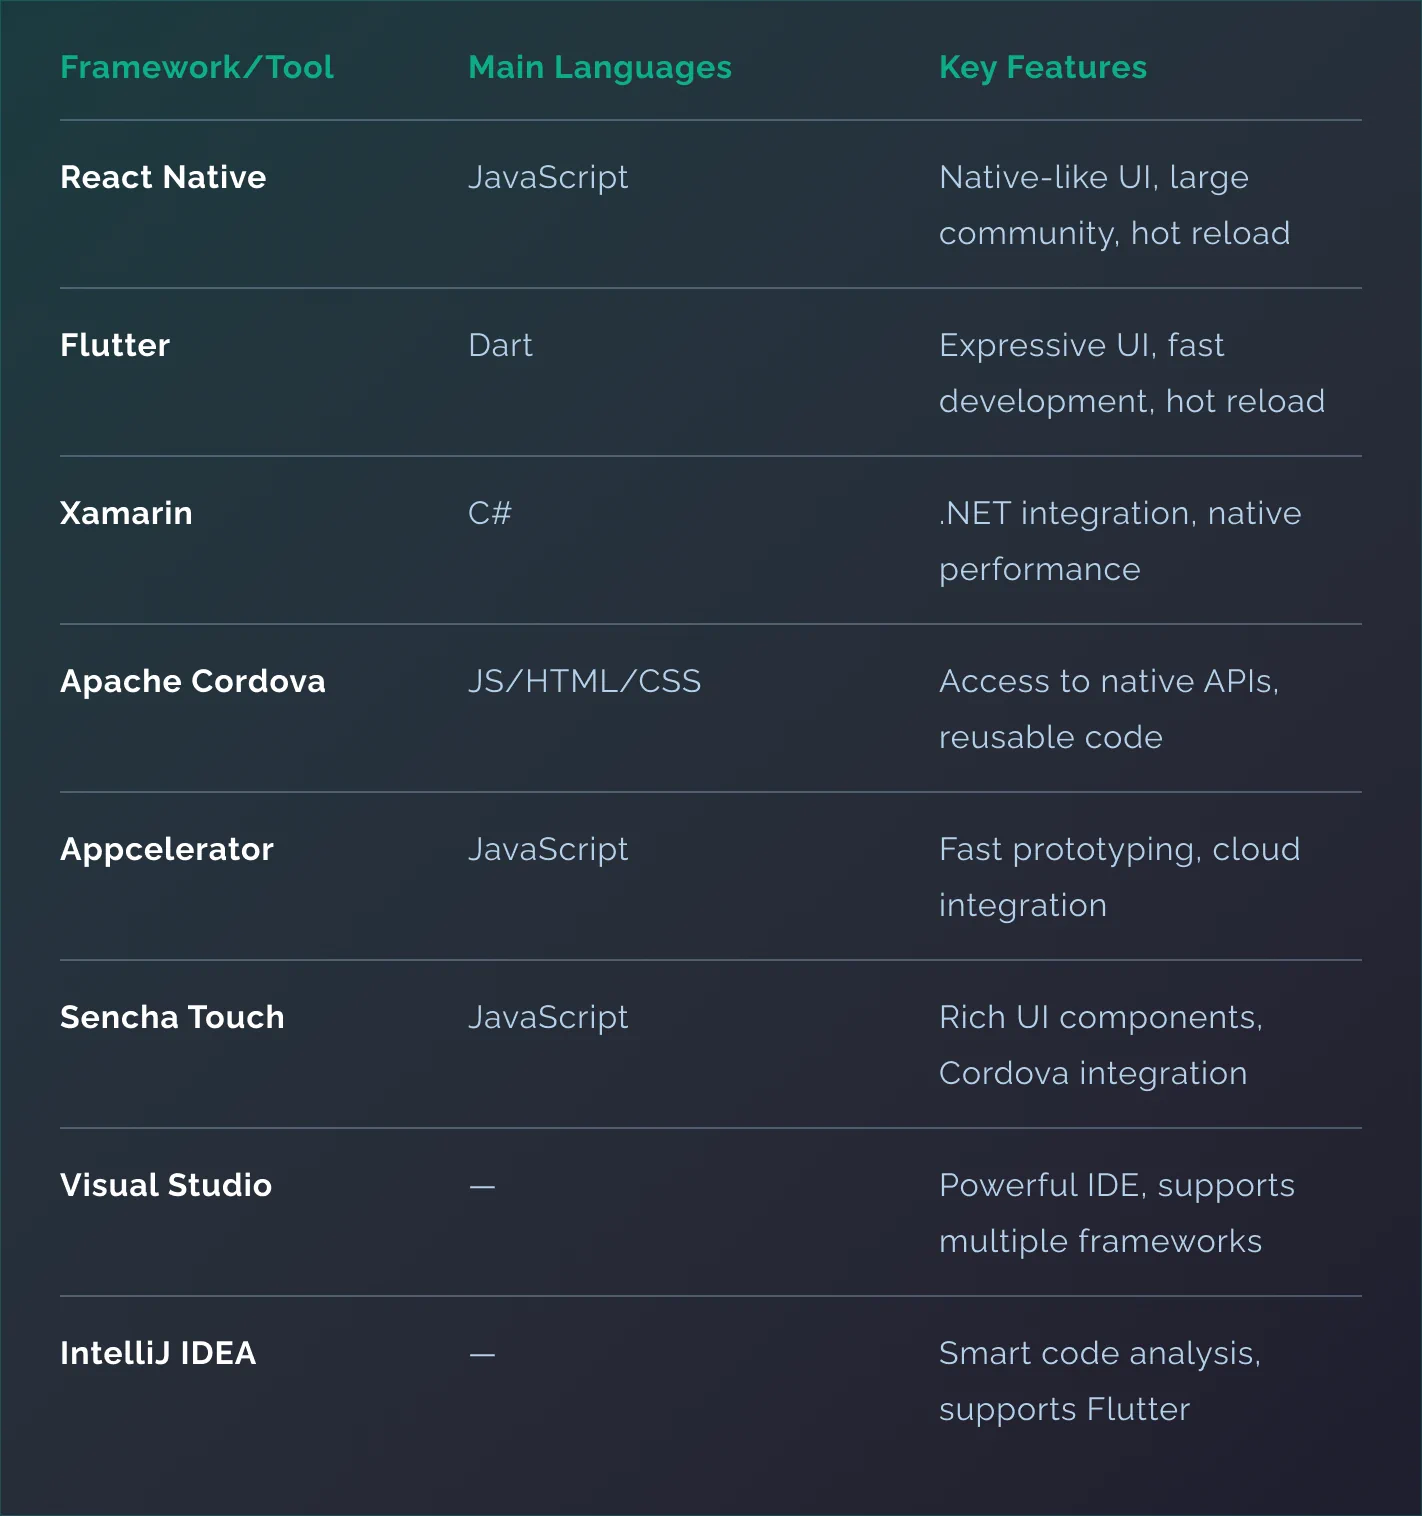Image resolution: width=1422 pixels, height=1516 pixels.
Task: Click the "Fast prototyping, cloud integration" features
Action: pos(1119,877)
